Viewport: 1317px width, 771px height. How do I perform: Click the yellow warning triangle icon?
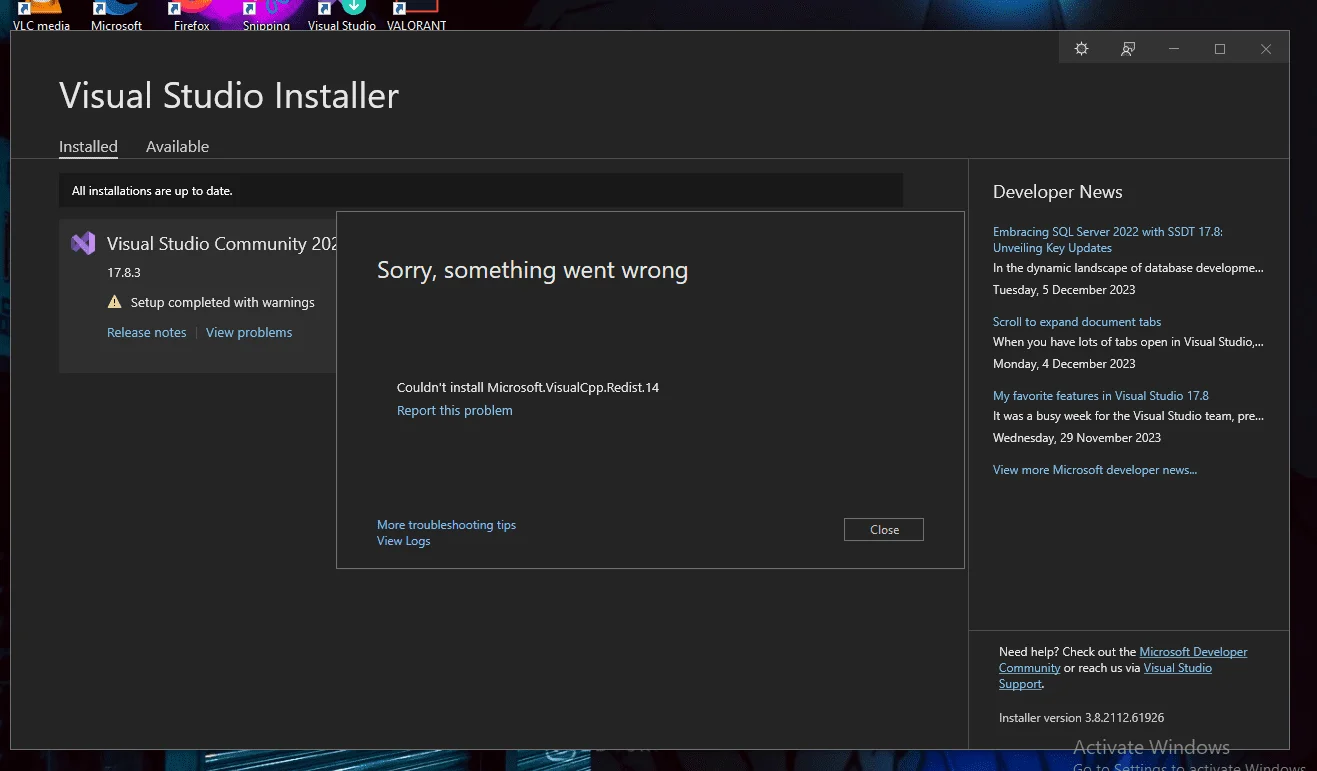pos(114,302)
